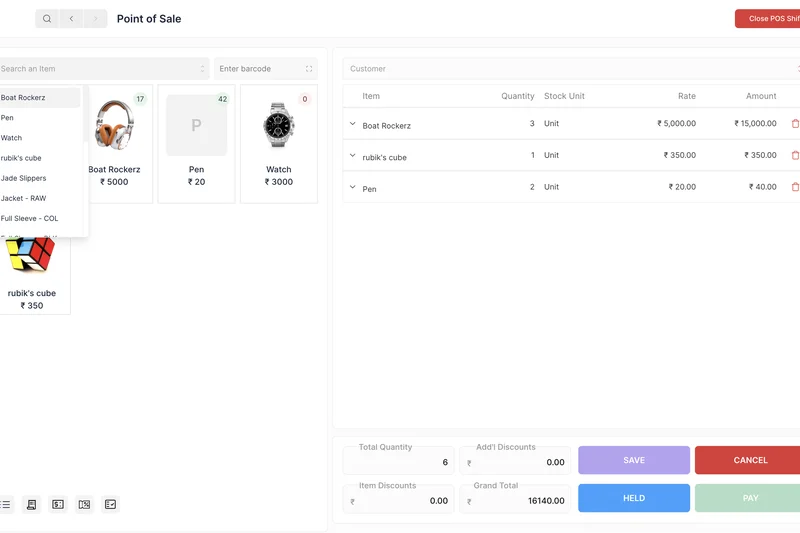Screen dimensions: 800x533
Task: Click the percent coupon icon at bottom
Action: coord(84,505)
